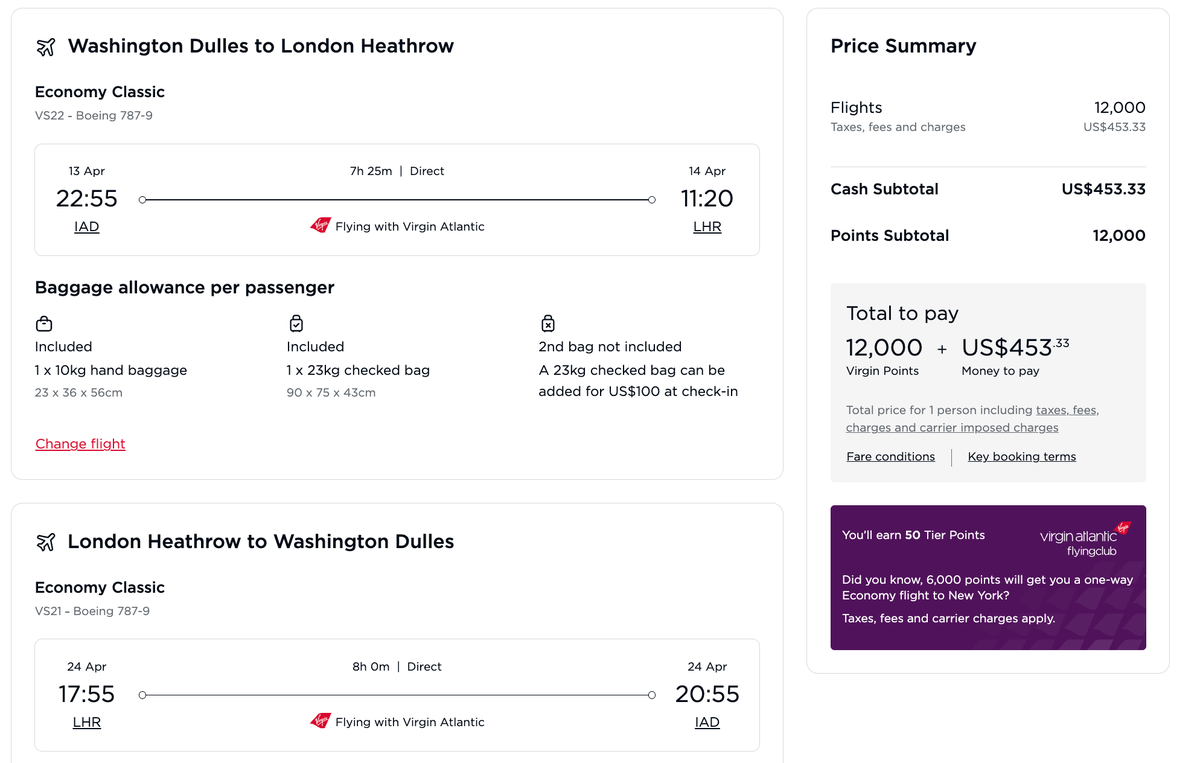Click the LHR departure code on return flight
Screen dimensions: 1200x763
(87, 722)
